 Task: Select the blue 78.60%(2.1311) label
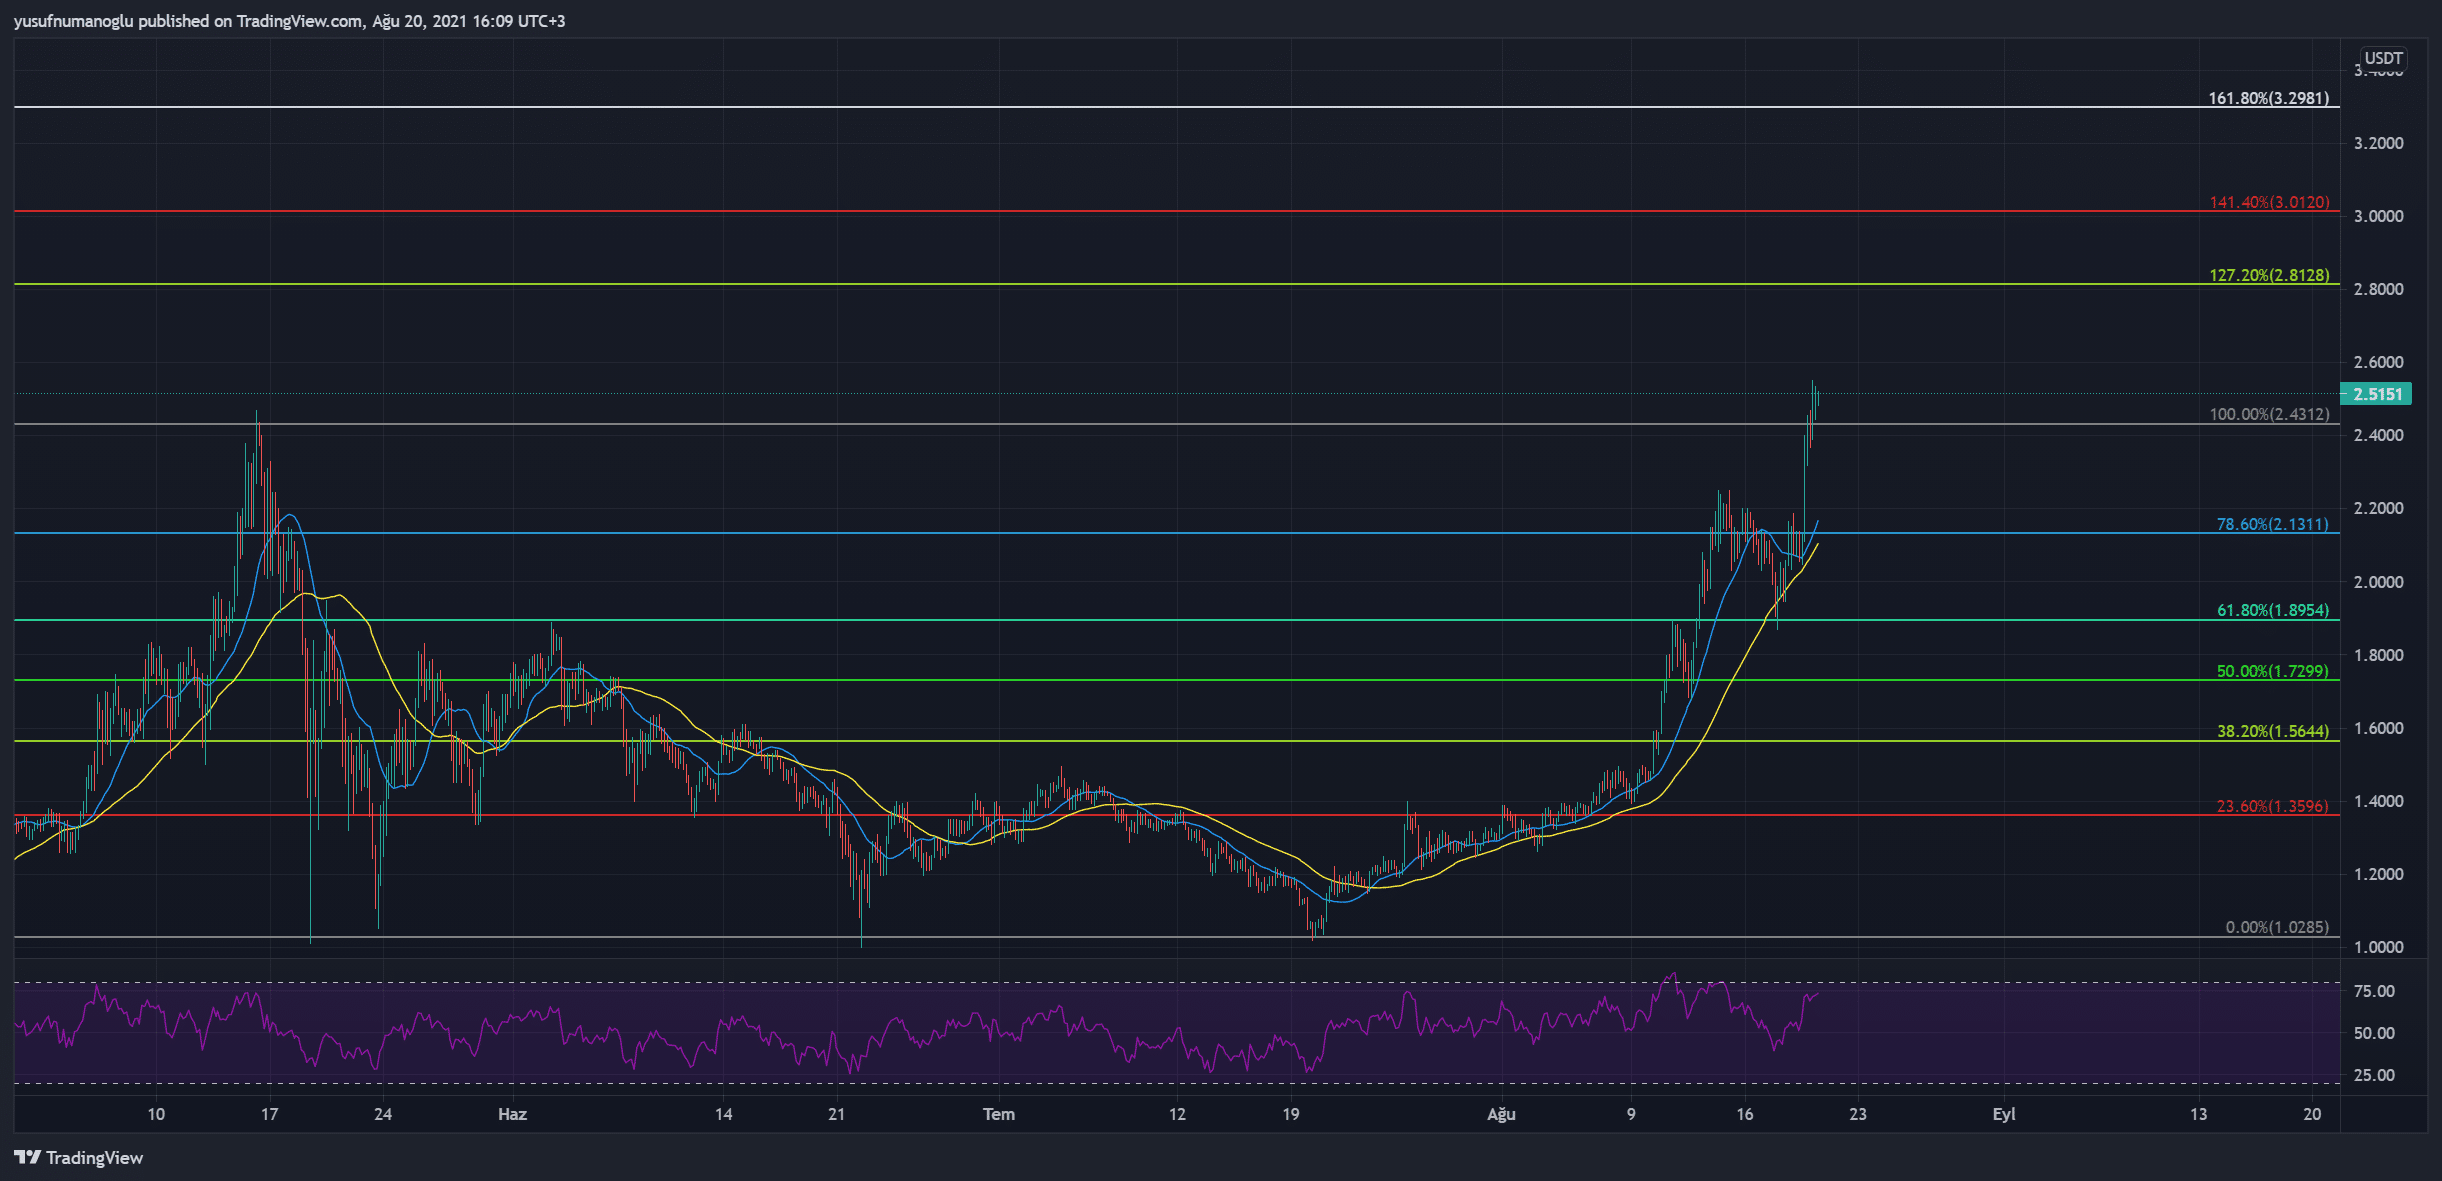2272,524
